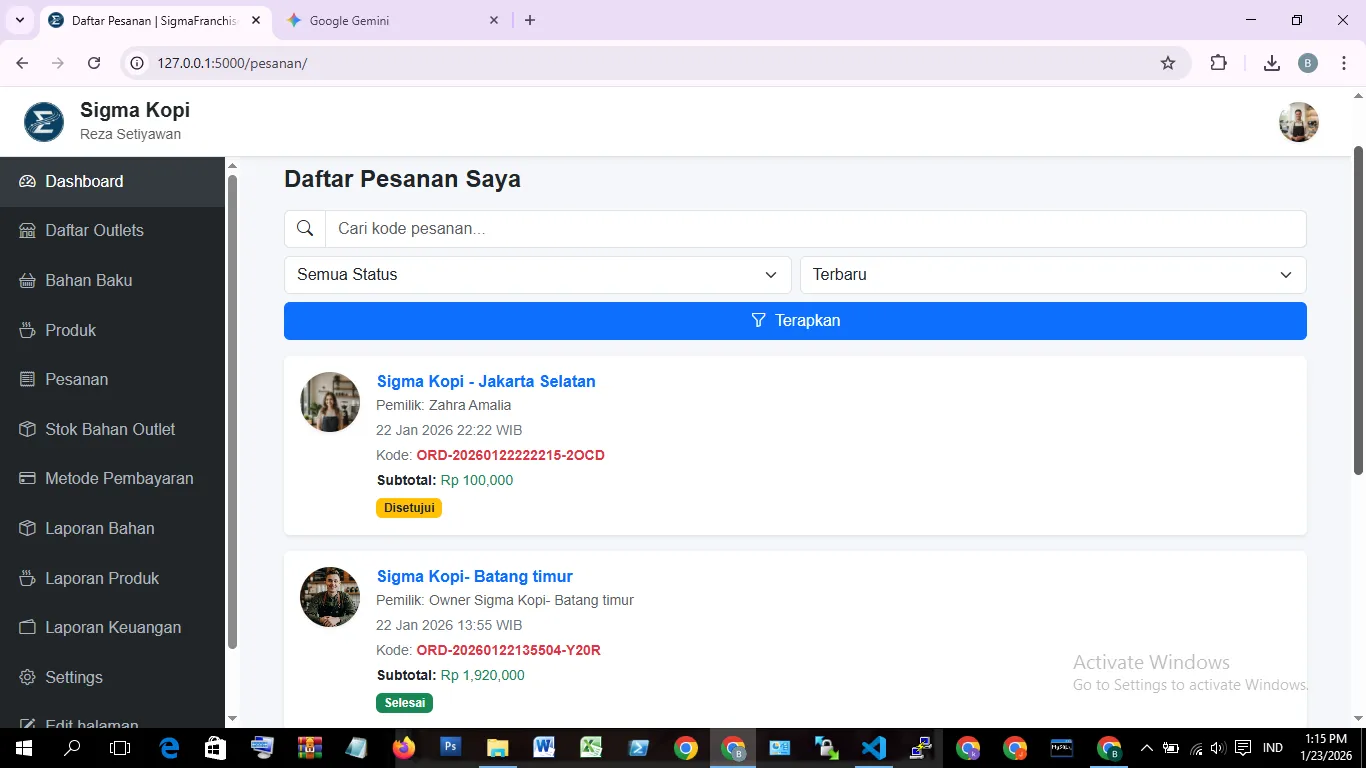The image size is (1366, 768).
Task: Go back with the browser back arrow
Action: point(22,63)
